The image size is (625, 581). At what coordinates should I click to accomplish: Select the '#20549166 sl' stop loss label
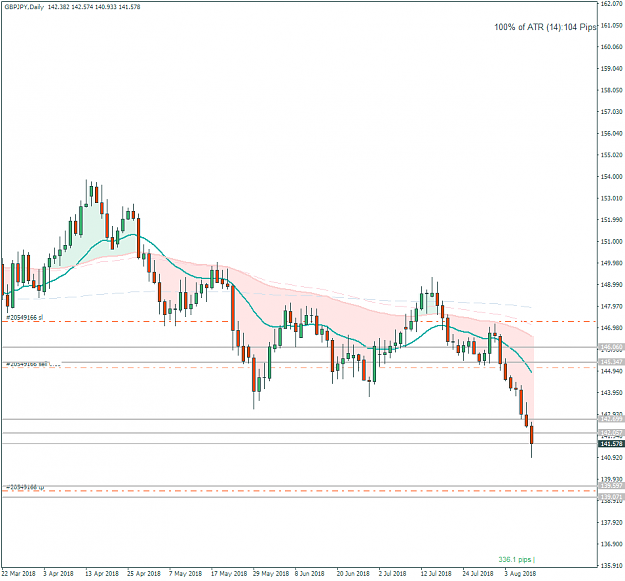coord(25,317)
